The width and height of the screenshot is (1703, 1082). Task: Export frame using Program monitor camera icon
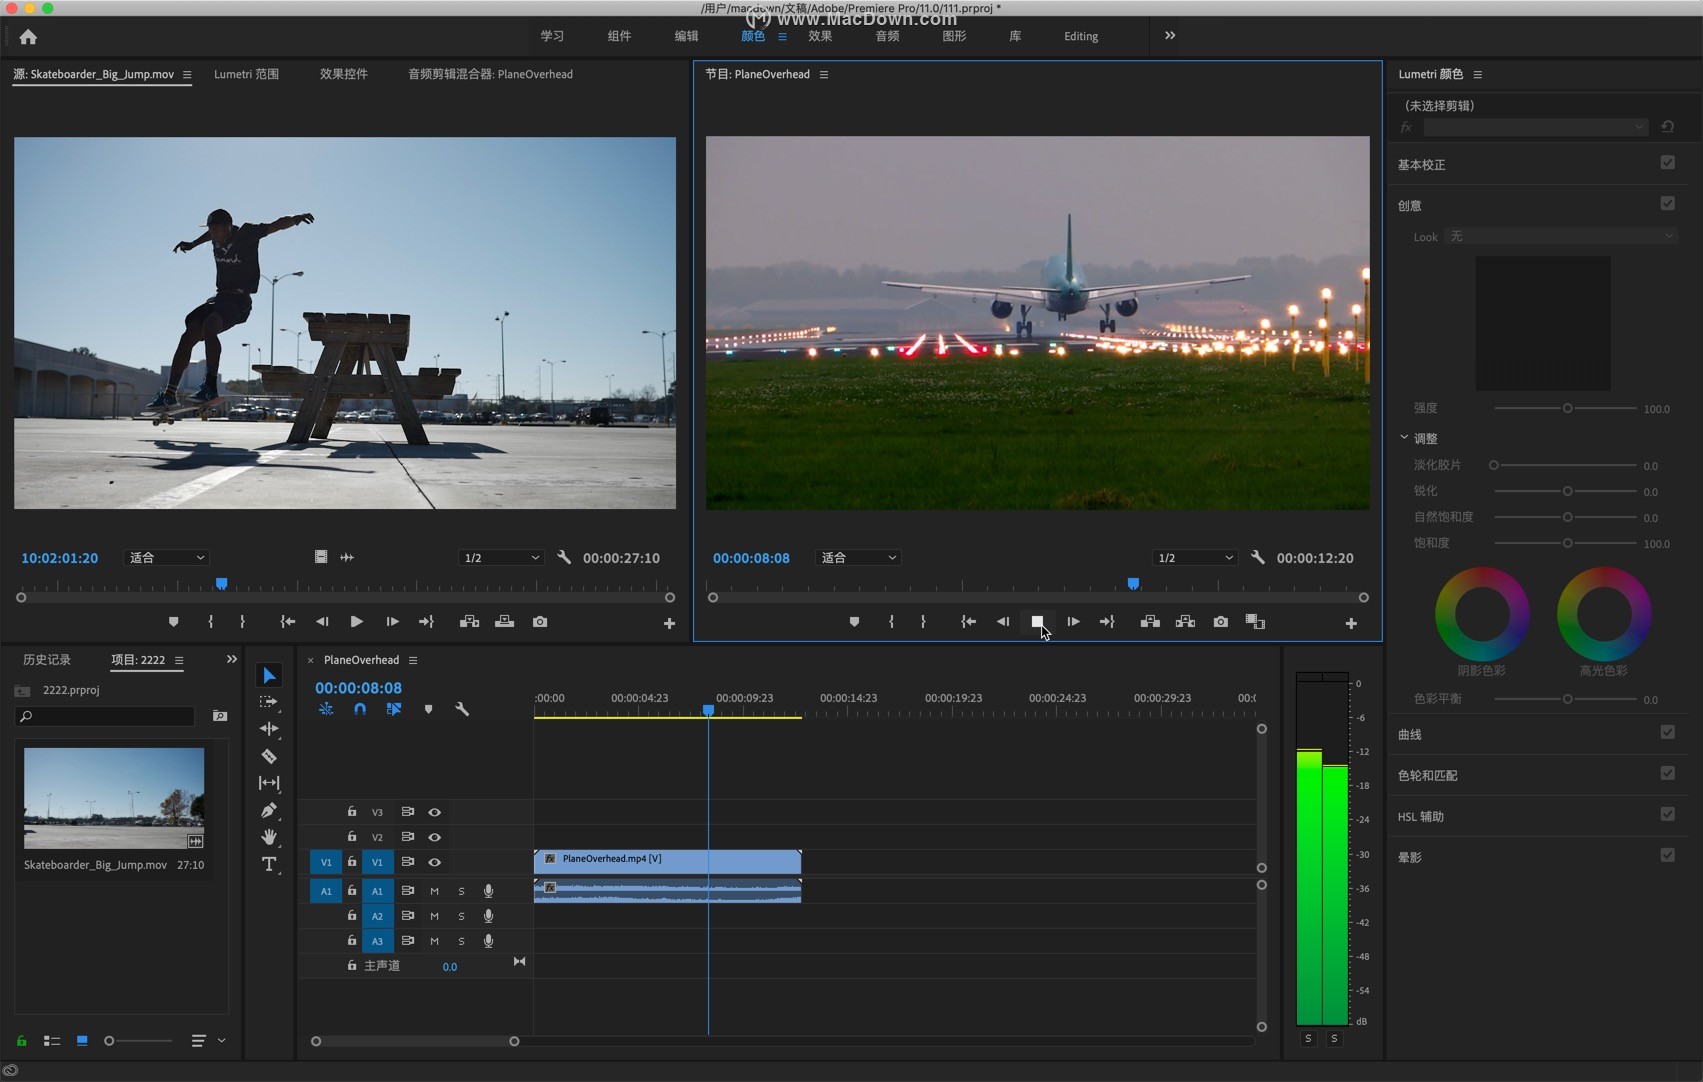(x=1220, y=622)
